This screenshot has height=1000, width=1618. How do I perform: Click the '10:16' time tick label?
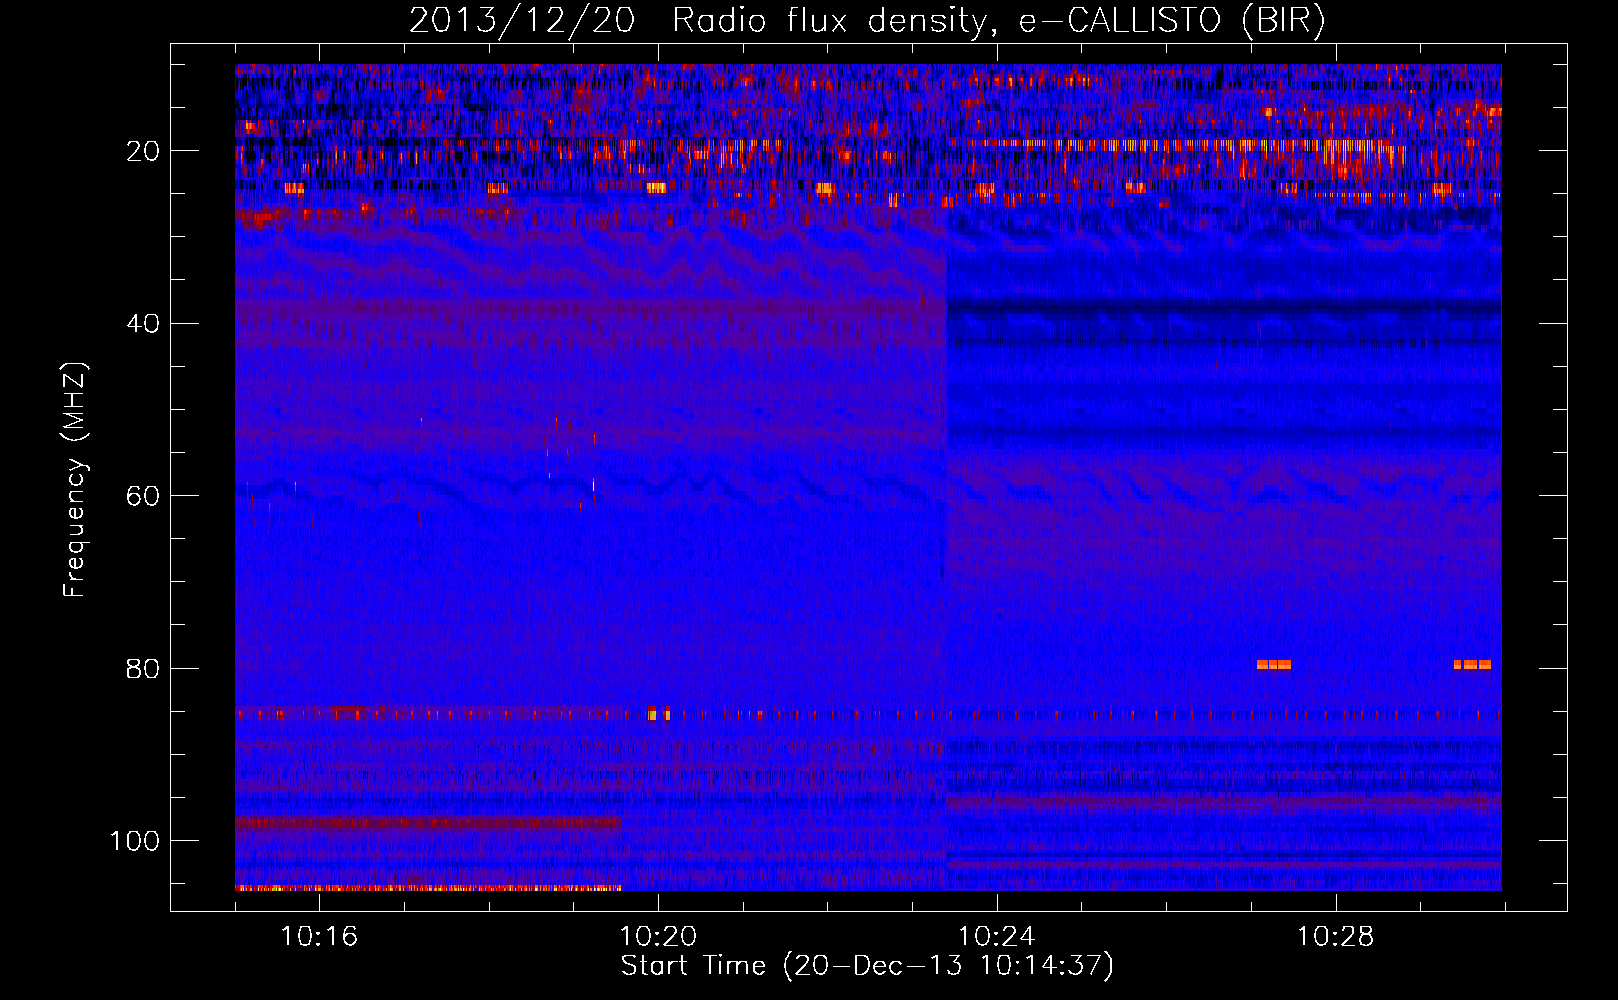tap(319, 937)
